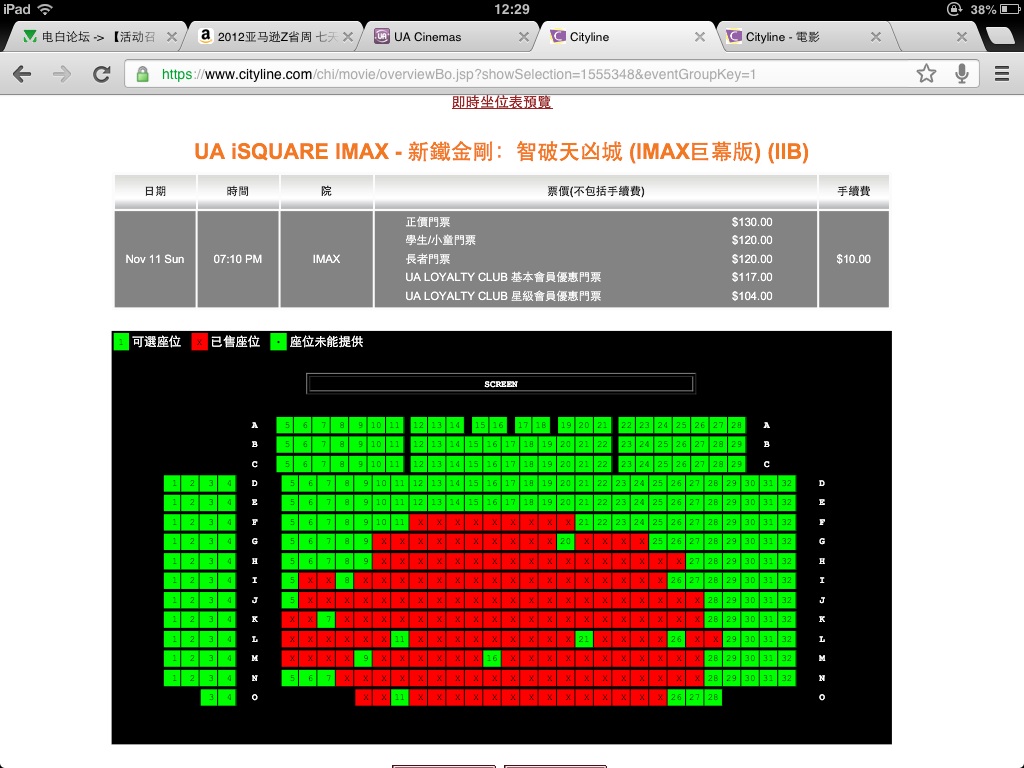
Task: Click the red 已售座位 legend swatch
Action: (x=199, y=342)
